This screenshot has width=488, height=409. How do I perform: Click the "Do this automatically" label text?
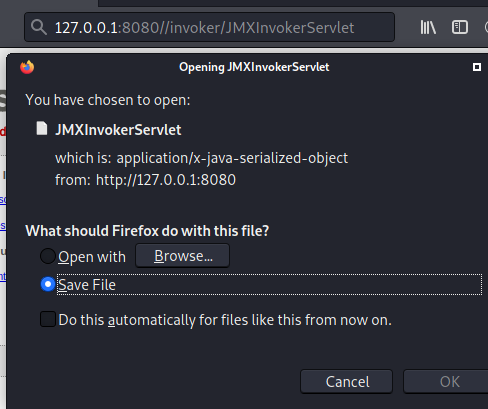point(225,320)
